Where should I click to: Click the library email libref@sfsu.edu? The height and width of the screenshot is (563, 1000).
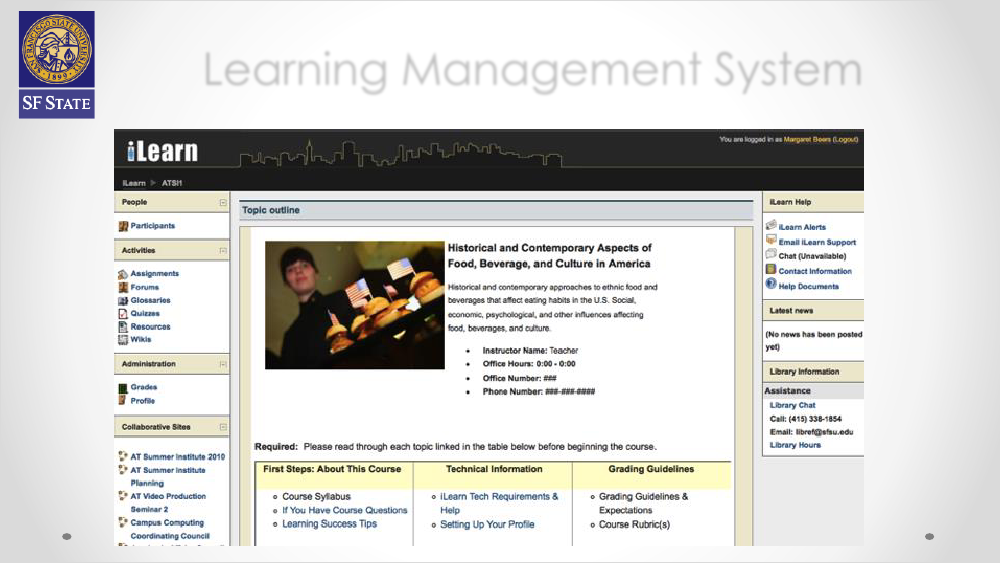[x=824, y=432]
